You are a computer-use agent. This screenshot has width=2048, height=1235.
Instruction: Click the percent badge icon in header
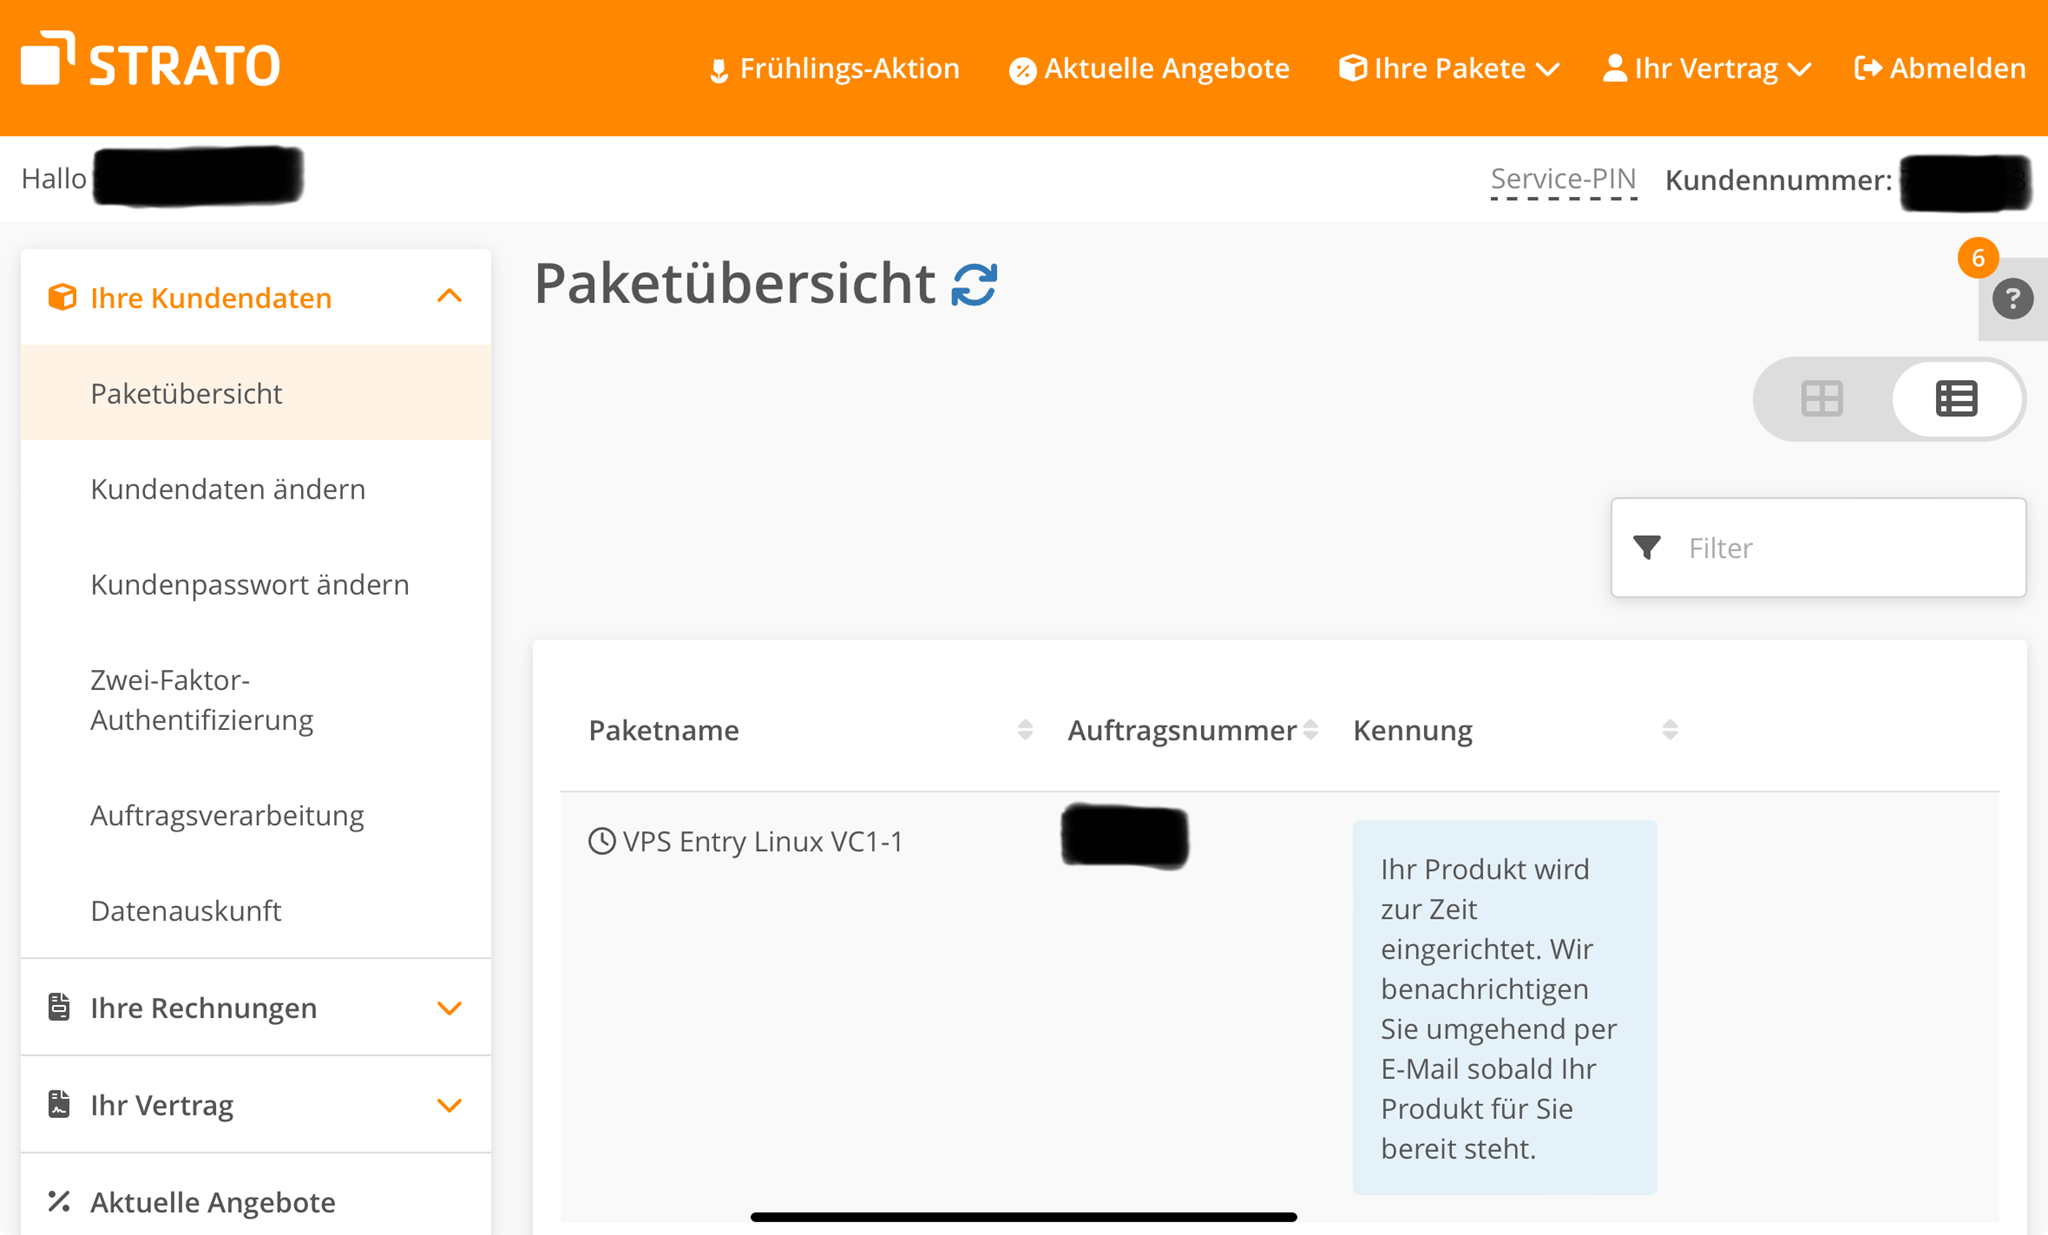click(1022, 71)
